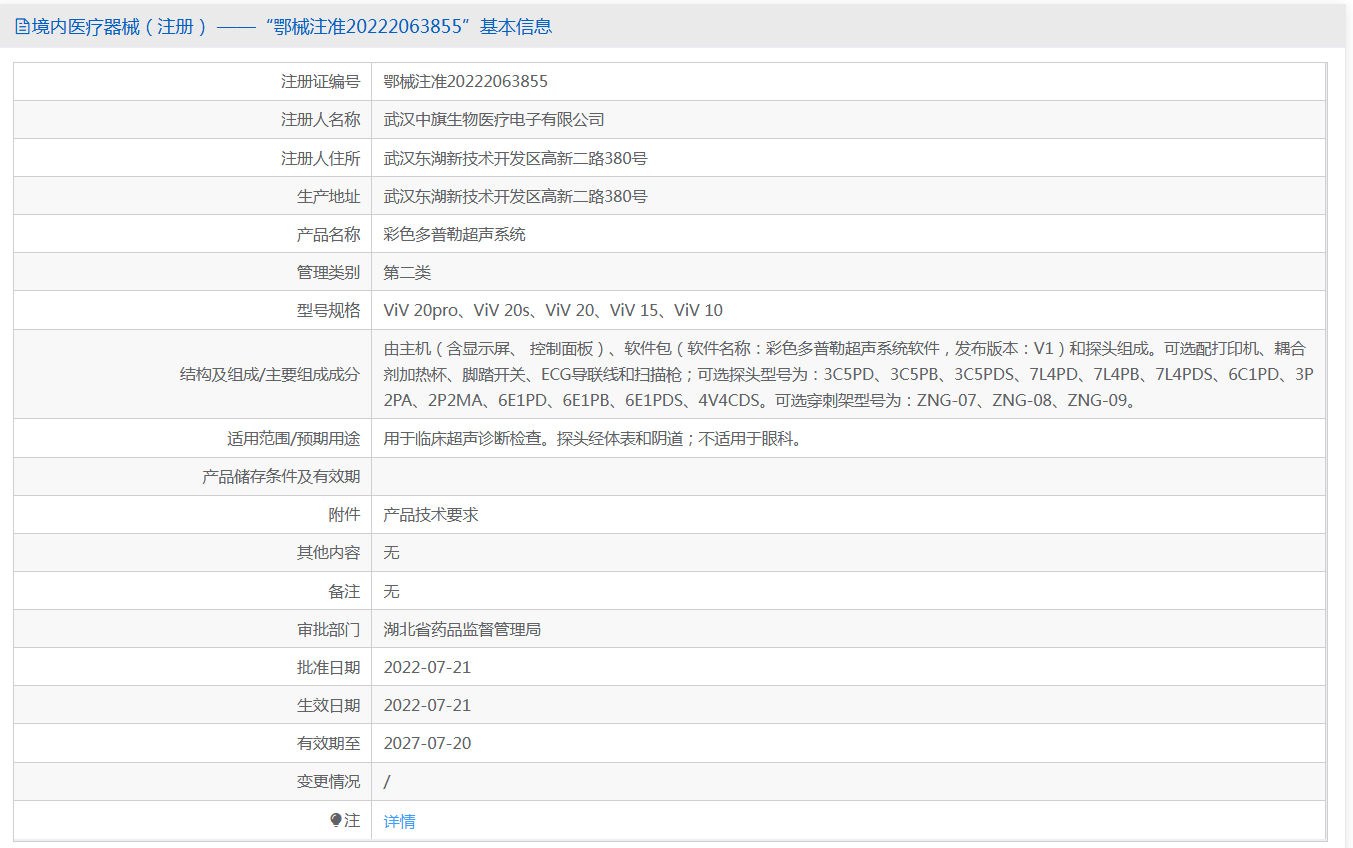1353x848 pixels.
Task: Select the 附件 label
Action: (344, 515)
